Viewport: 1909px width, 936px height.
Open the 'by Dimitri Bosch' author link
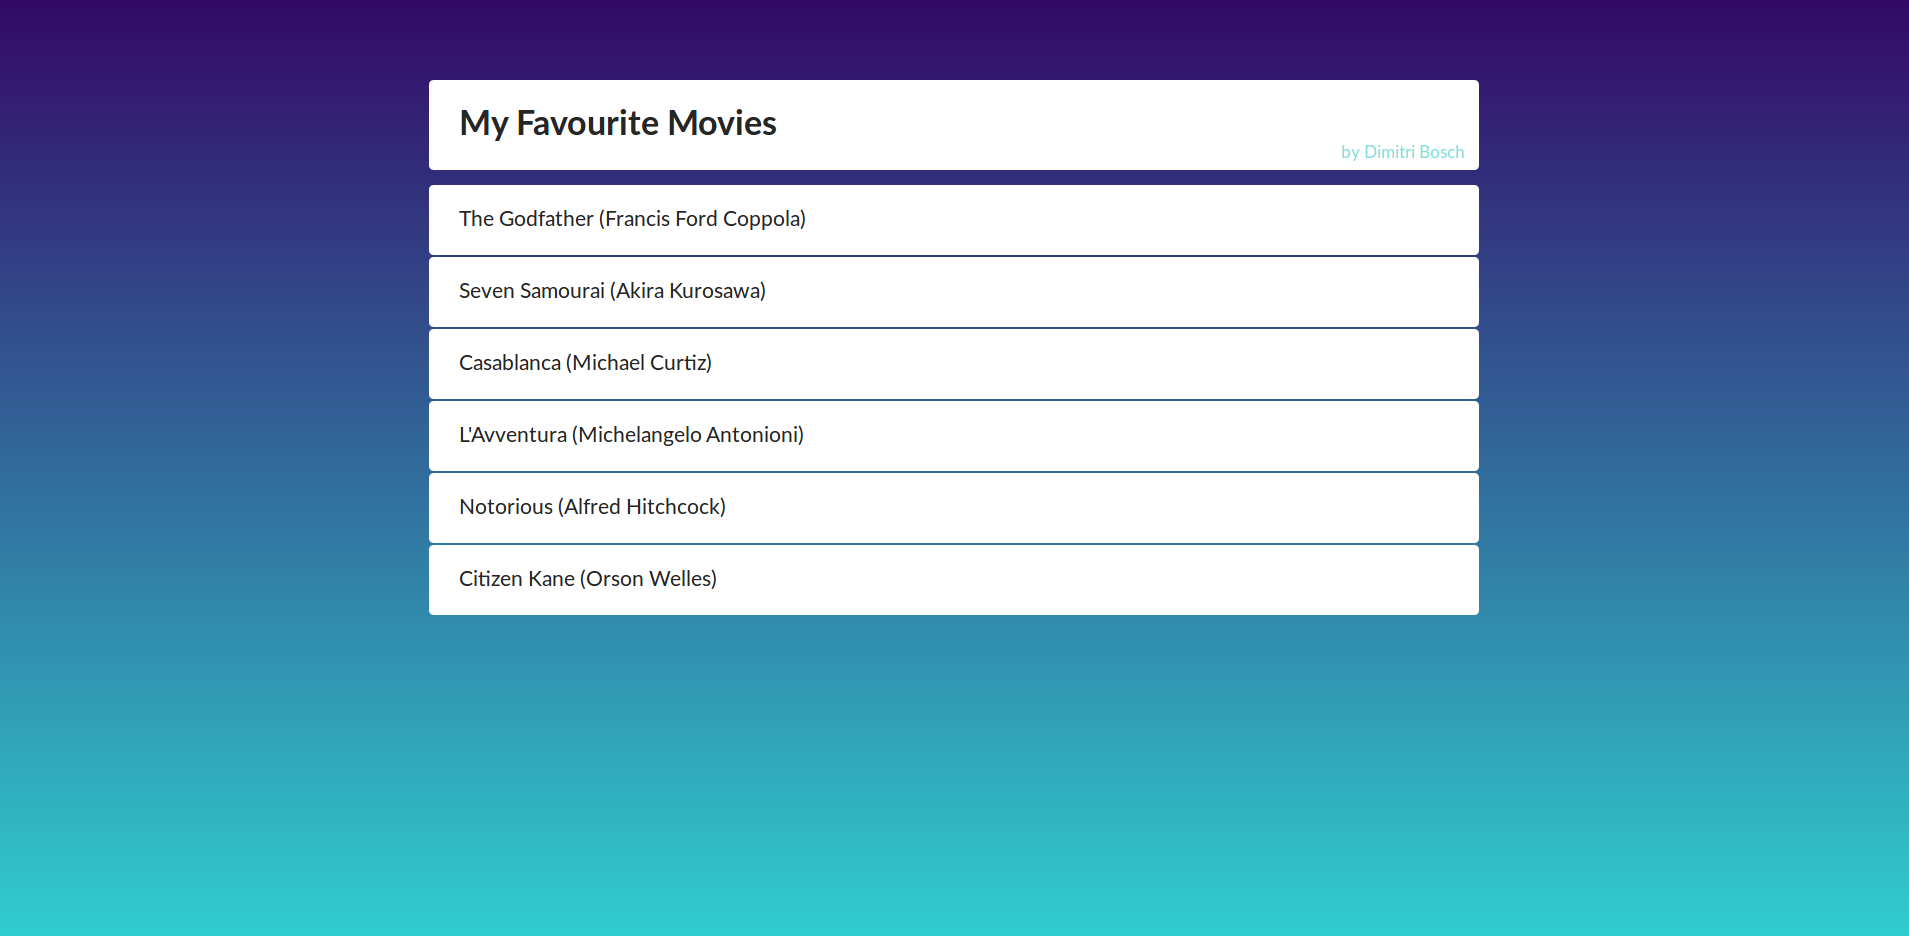click(1402, 152)
